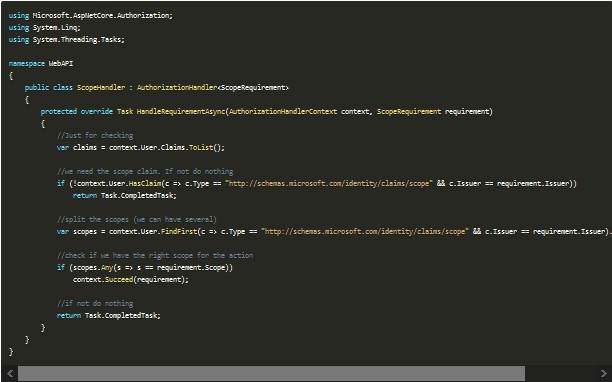
Task: Click the using System.Linq line
Action: (44, 28)
